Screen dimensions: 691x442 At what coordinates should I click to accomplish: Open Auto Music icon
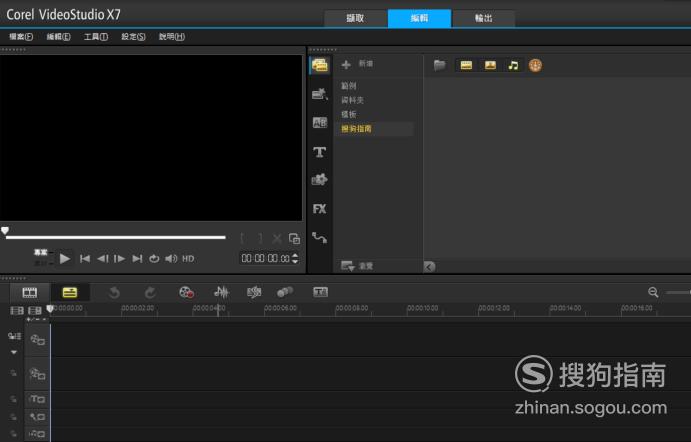254,292
